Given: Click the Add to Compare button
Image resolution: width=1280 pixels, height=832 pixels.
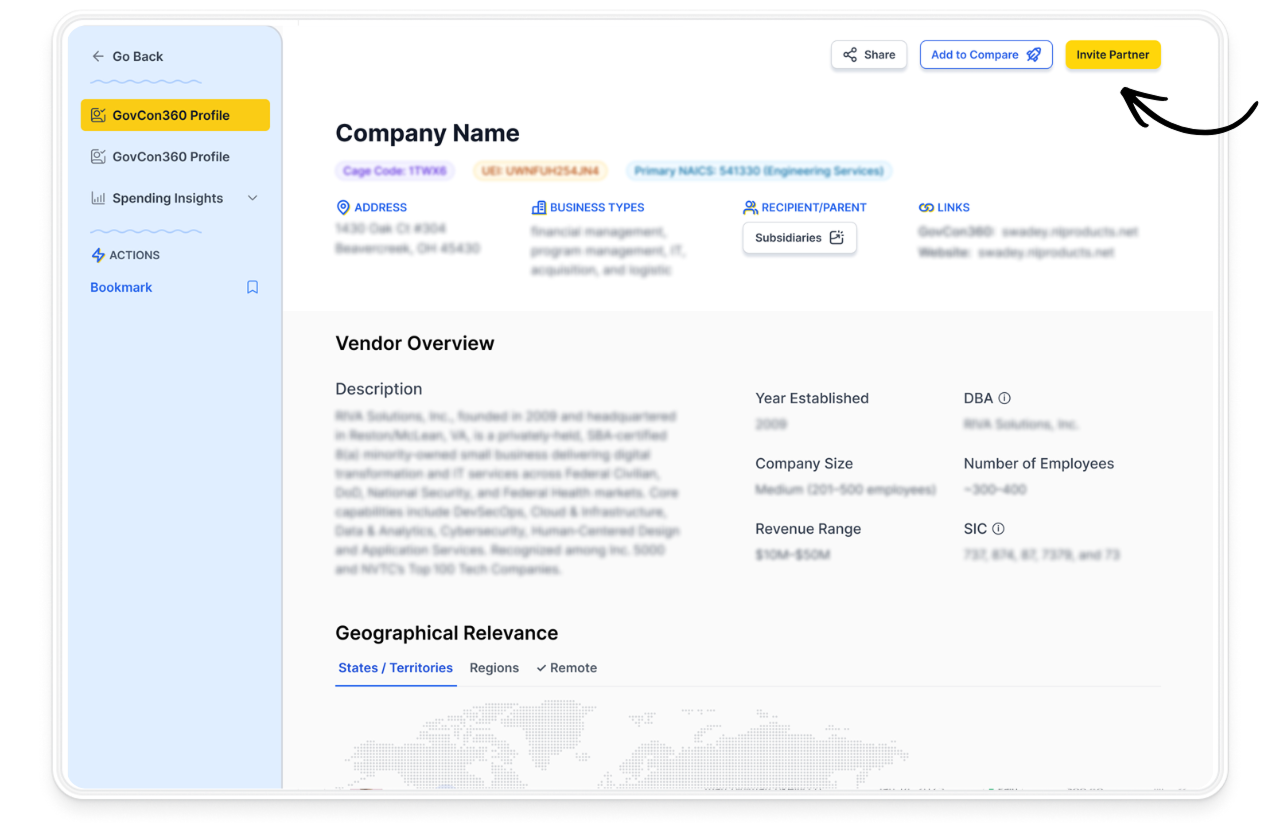Looking at the screenshot, I should (x=986, y=55).
